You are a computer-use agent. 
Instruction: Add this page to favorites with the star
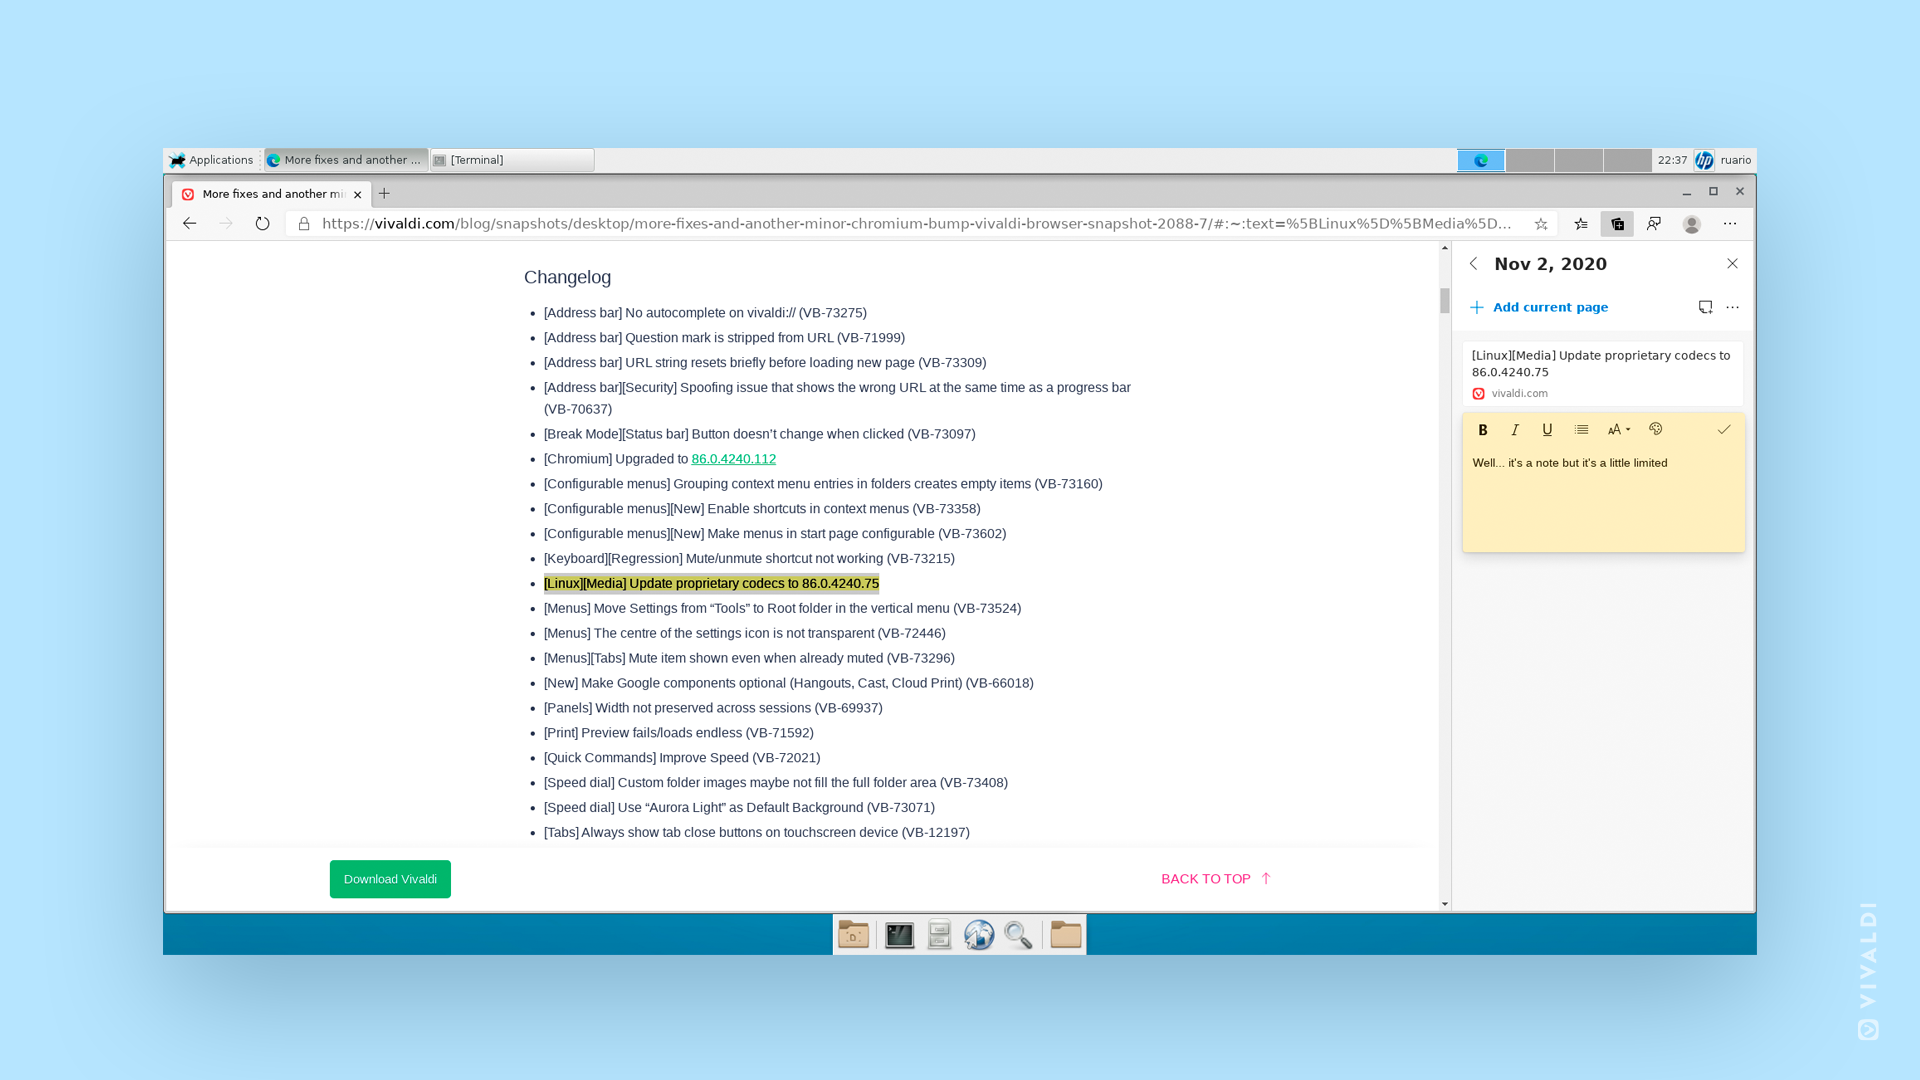tap(1541, 224)
